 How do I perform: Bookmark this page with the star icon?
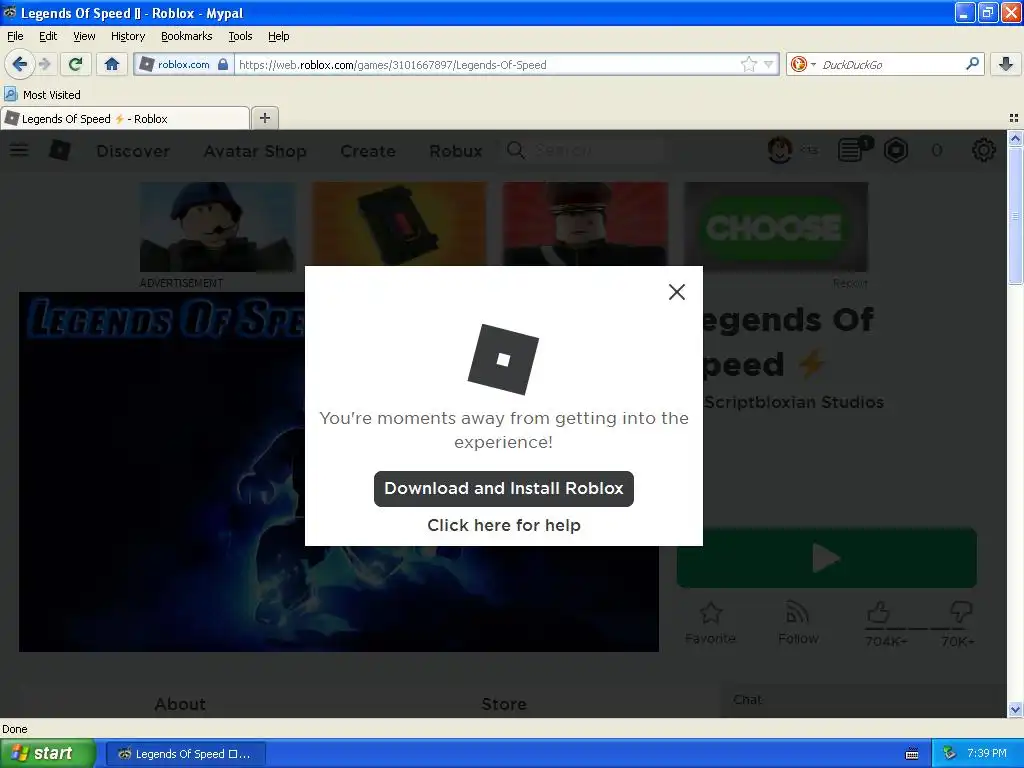(x=748, y=64)
